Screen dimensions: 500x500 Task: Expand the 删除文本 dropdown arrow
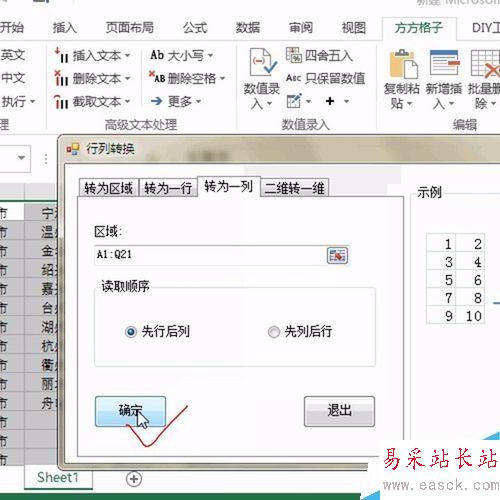point(127,79)
